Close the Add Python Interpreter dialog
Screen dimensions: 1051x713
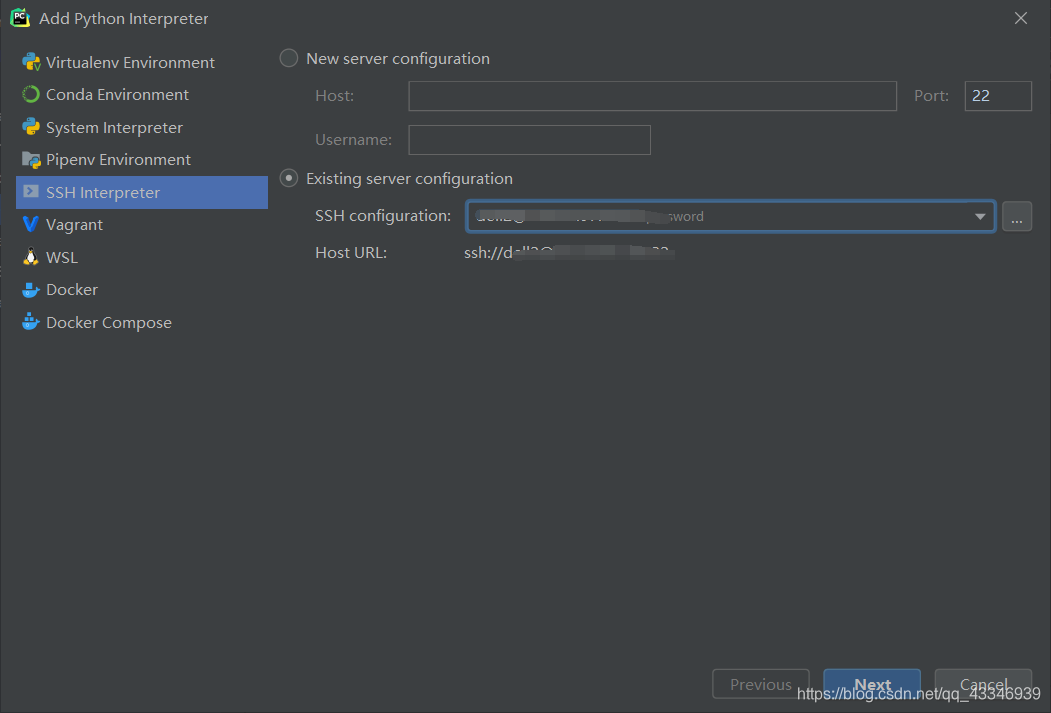1021,18
